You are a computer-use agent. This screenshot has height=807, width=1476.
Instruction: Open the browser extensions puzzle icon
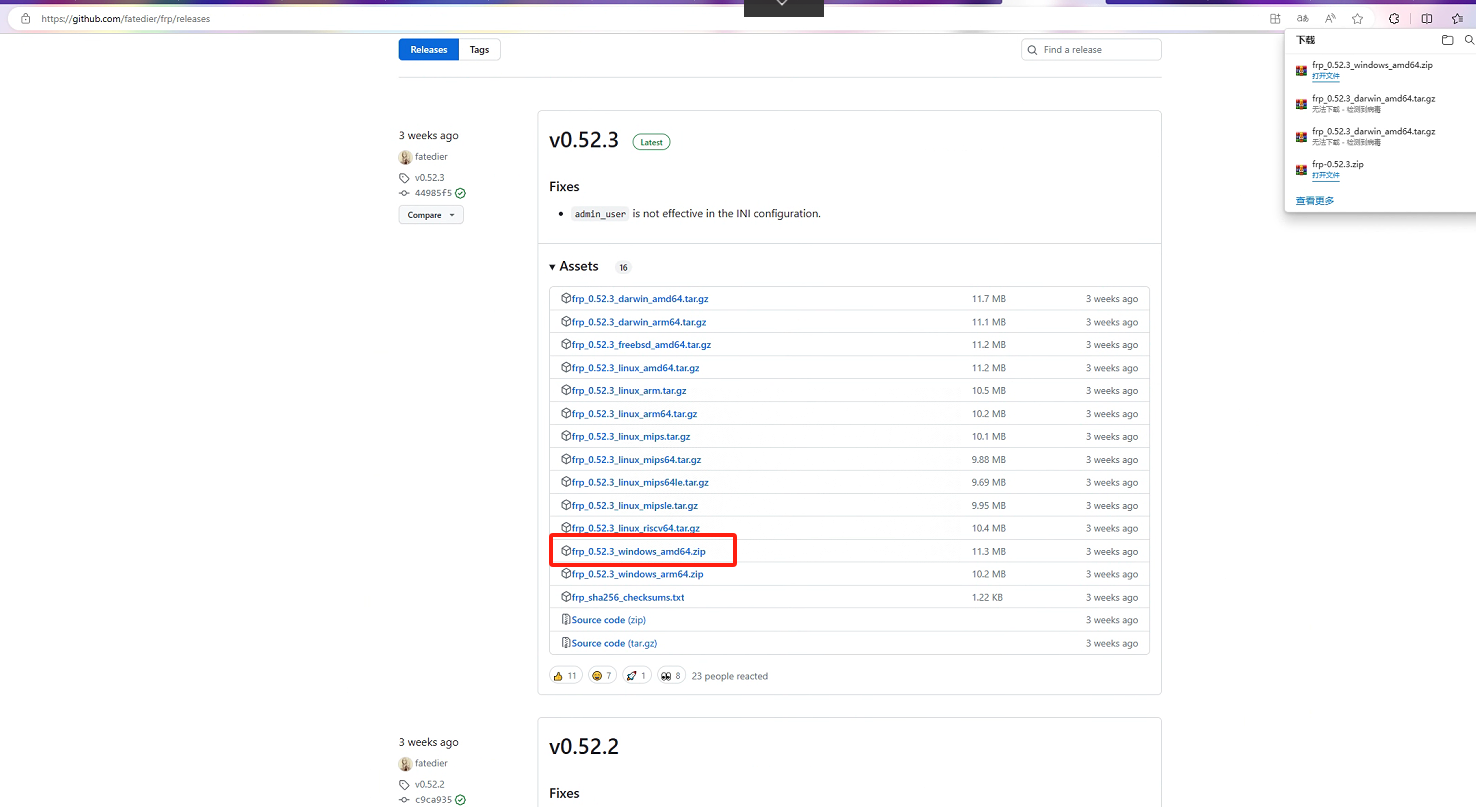(x=1394, y=18)
